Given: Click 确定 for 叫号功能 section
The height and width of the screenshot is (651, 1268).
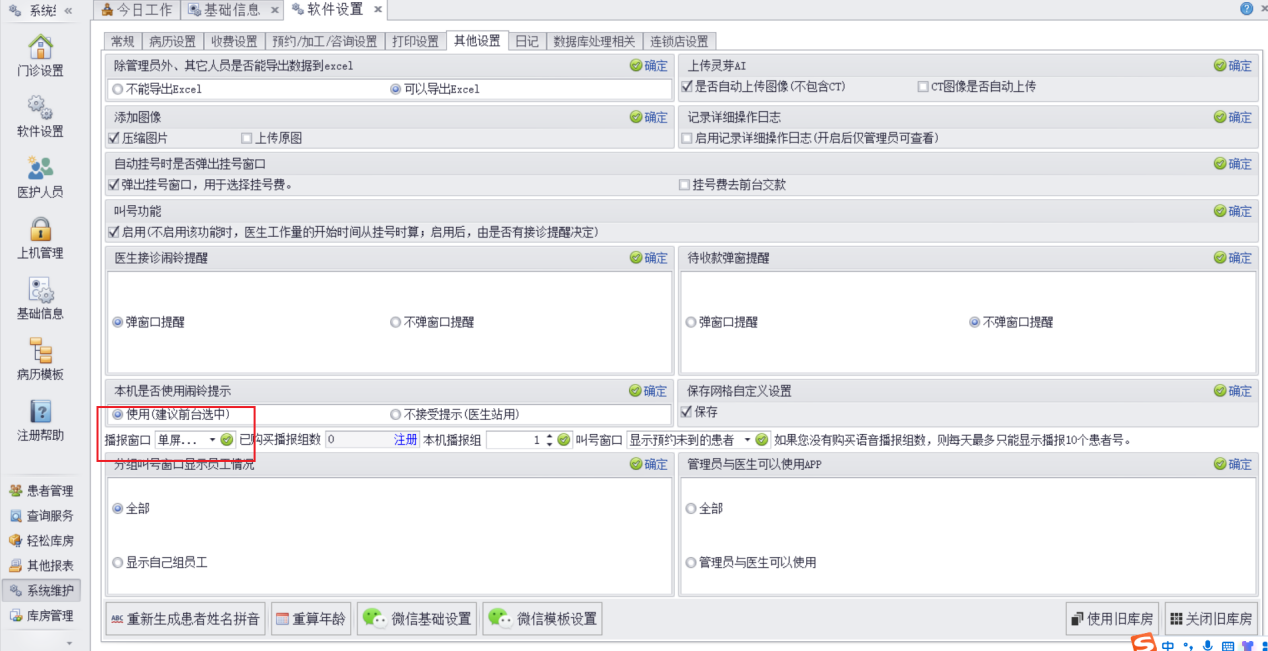Looking at the screenshot, I should coord(1233,211).
